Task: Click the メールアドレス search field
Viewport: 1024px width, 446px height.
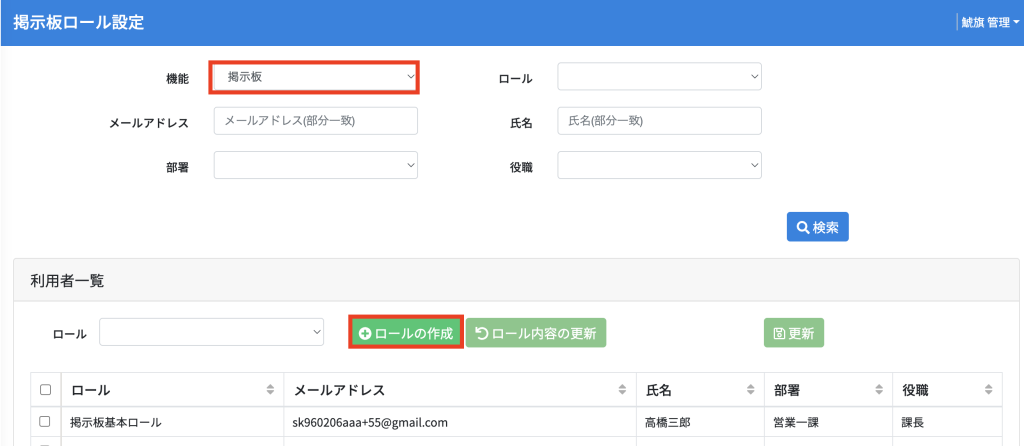Action: [316, 121]
